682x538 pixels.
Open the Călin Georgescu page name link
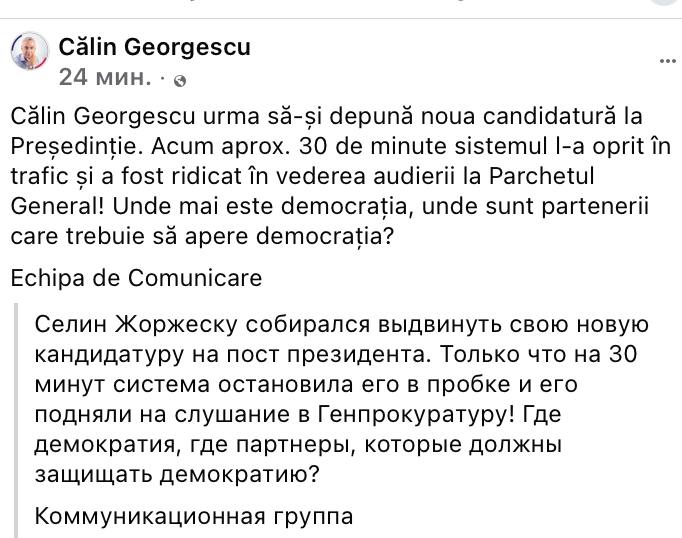(154, 47)
